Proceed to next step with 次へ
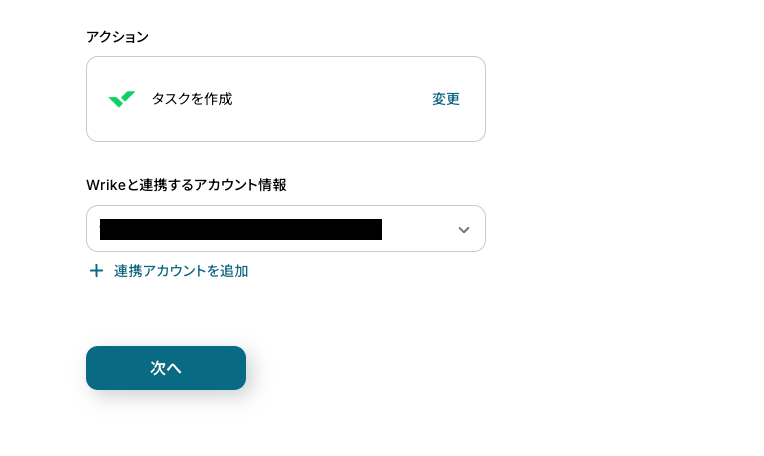Screen dimensions: 764x456 coord(166,368)
